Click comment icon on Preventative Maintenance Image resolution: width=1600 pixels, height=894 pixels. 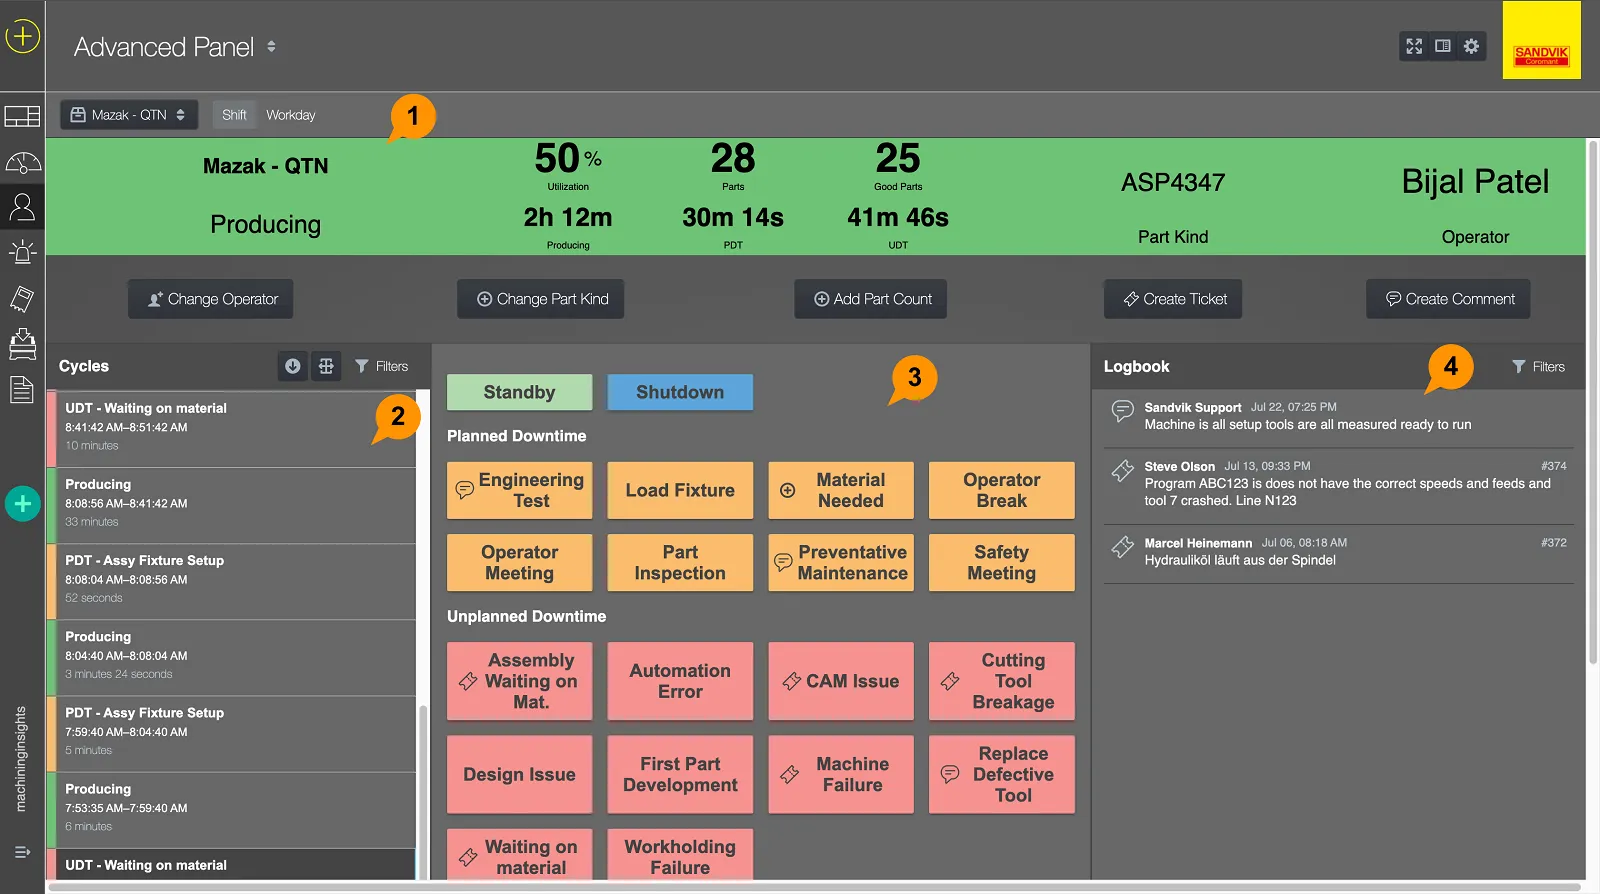[x=783, y=562]
